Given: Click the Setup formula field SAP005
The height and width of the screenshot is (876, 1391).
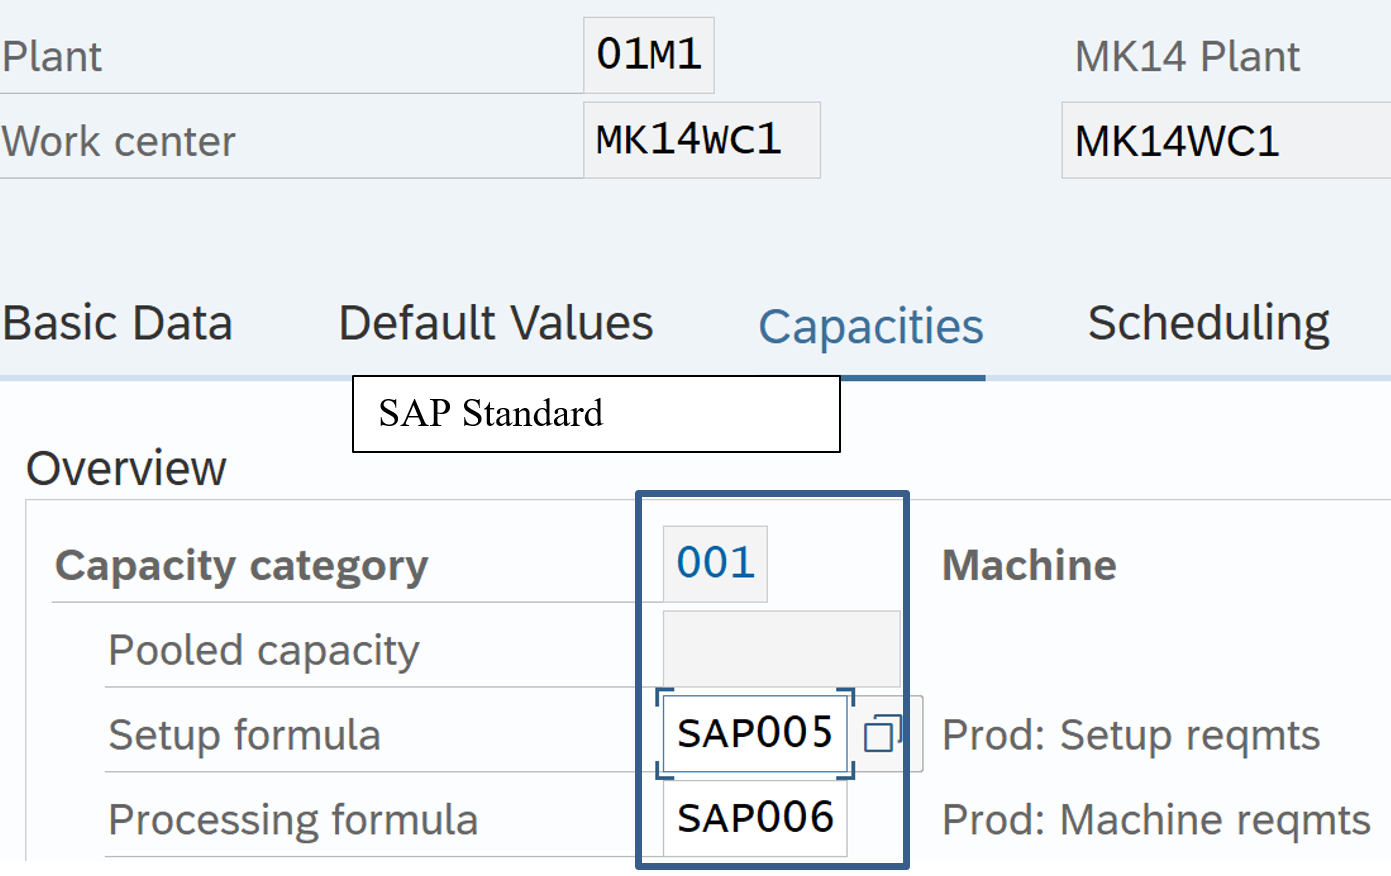Looking at the screenshot, I should tap(754, 734).
